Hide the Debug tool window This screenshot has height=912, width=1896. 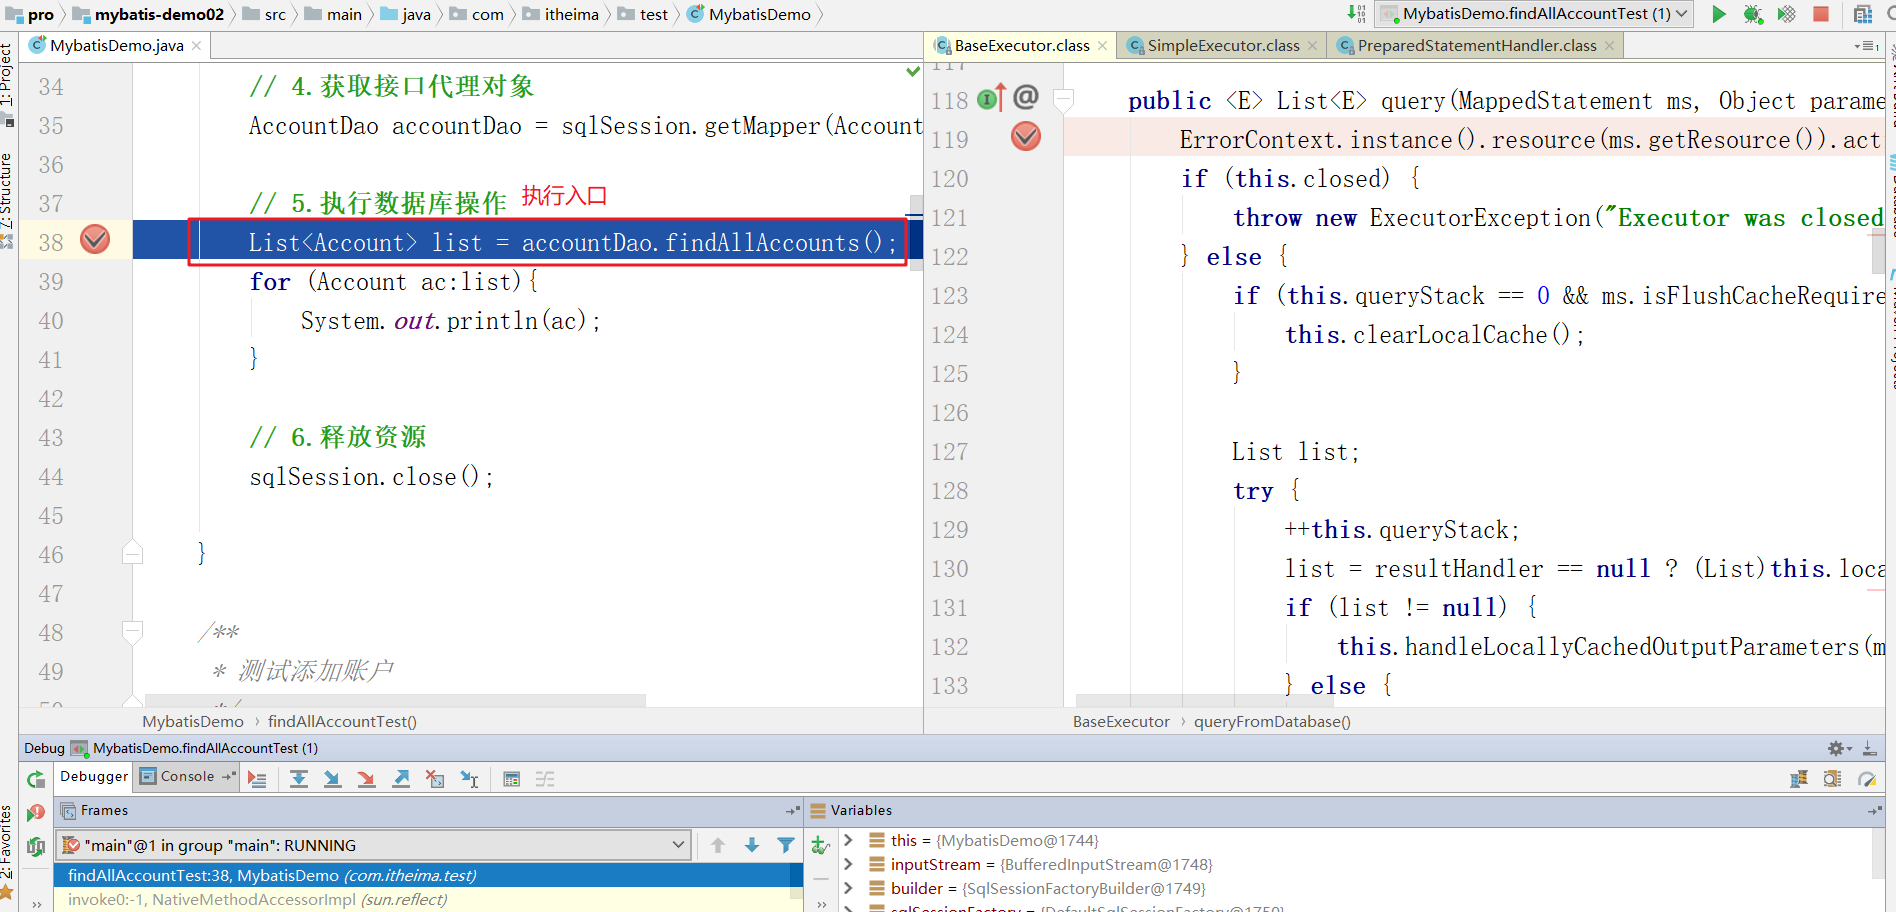pos(1869,748)
